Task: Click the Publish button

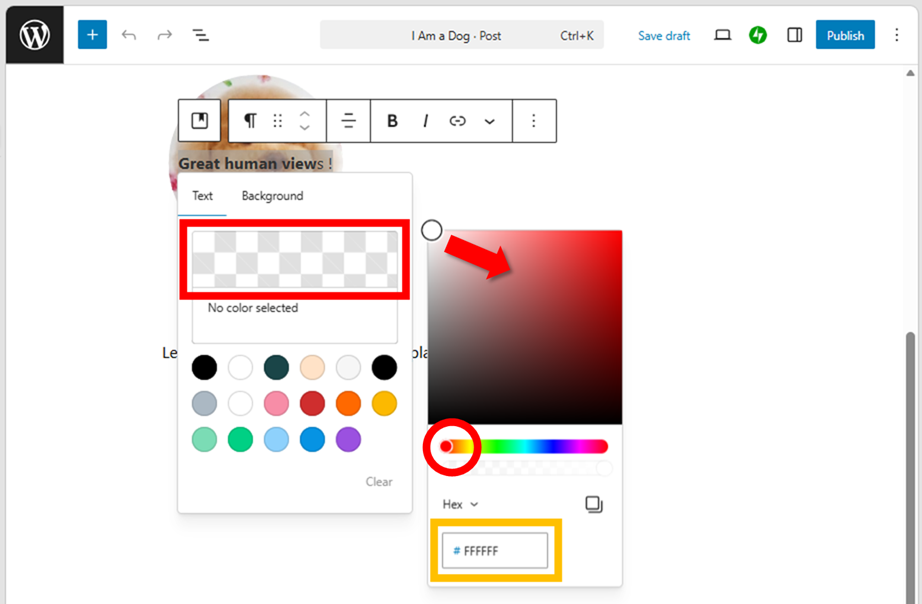Action: [845, 35]
